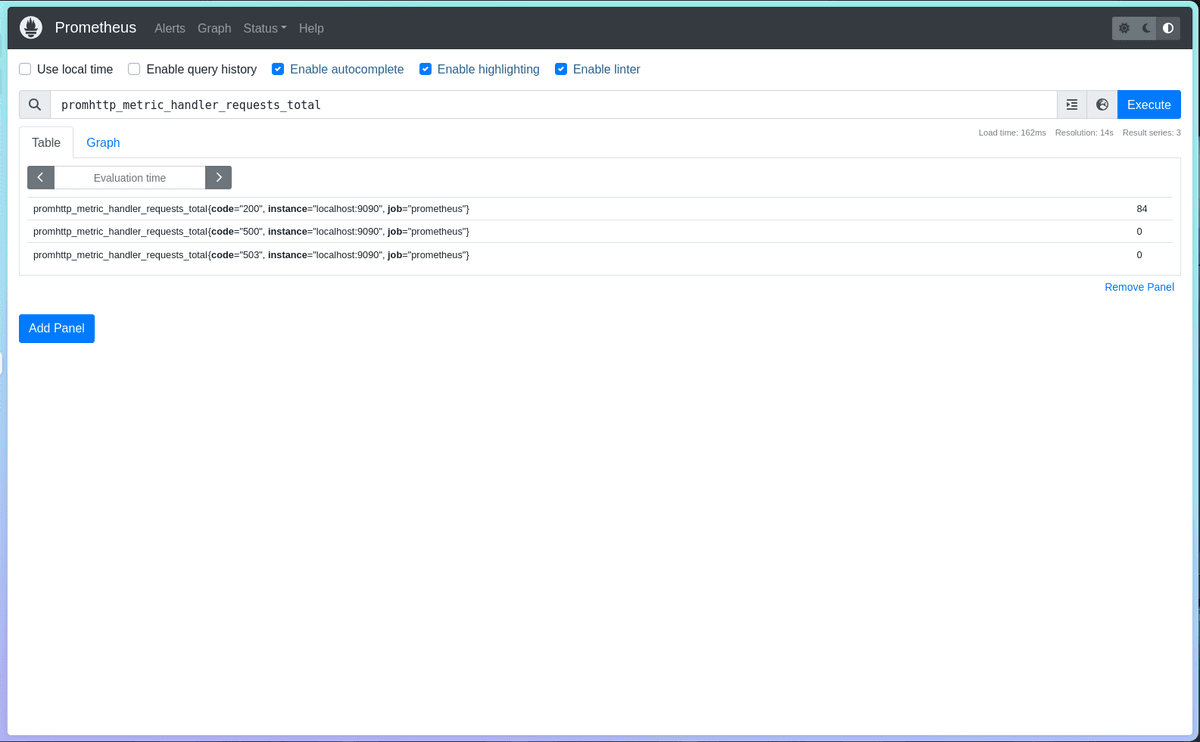Click the Prometheus flame logo icon
1200x742 pixels.
coord(31,28)
